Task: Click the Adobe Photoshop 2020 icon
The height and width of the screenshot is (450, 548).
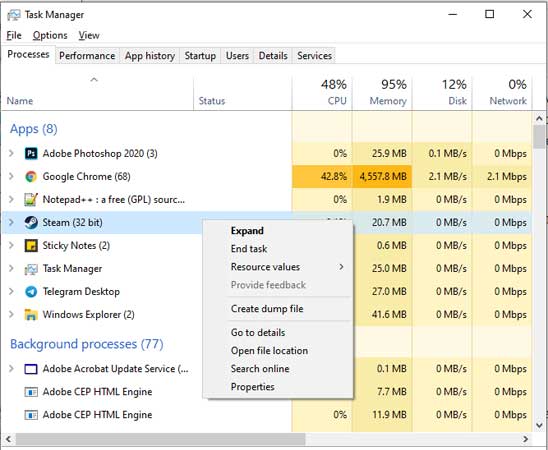Action: tap(31, 153)
